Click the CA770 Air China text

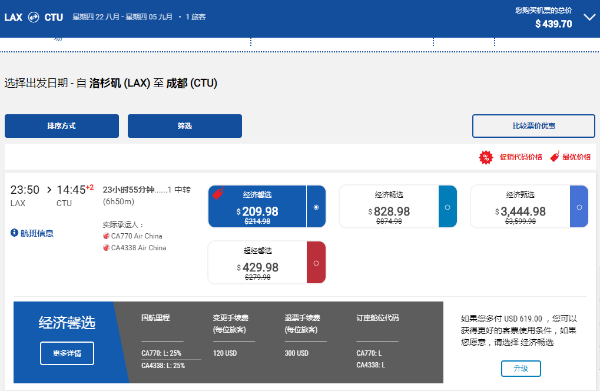coord(137,236)
